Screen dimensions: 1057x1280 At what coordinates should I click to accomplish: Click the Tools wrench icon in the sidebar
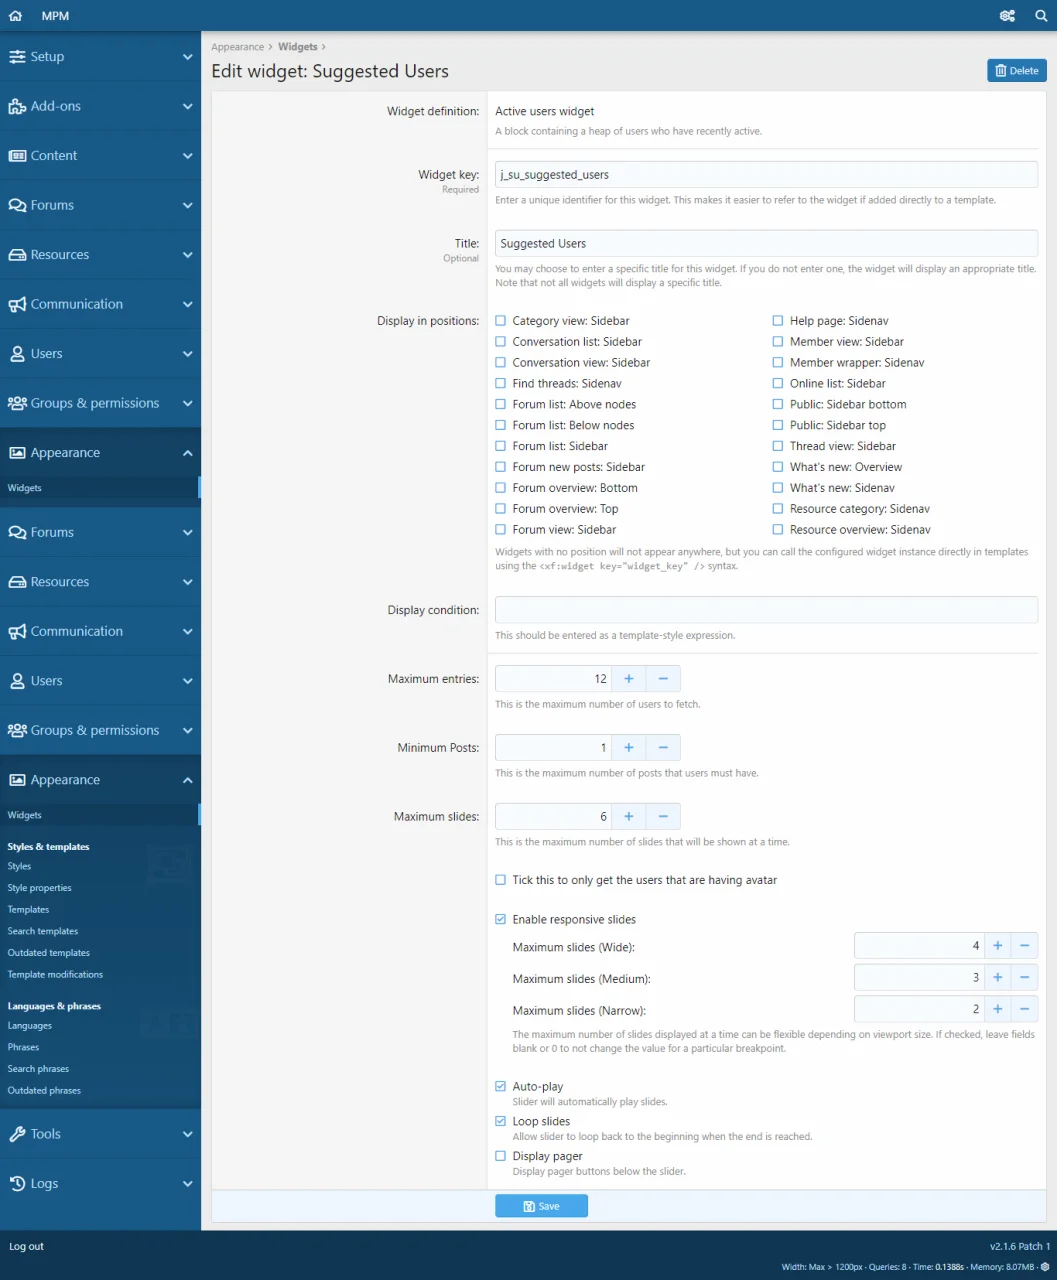(x=17, y=1134)
